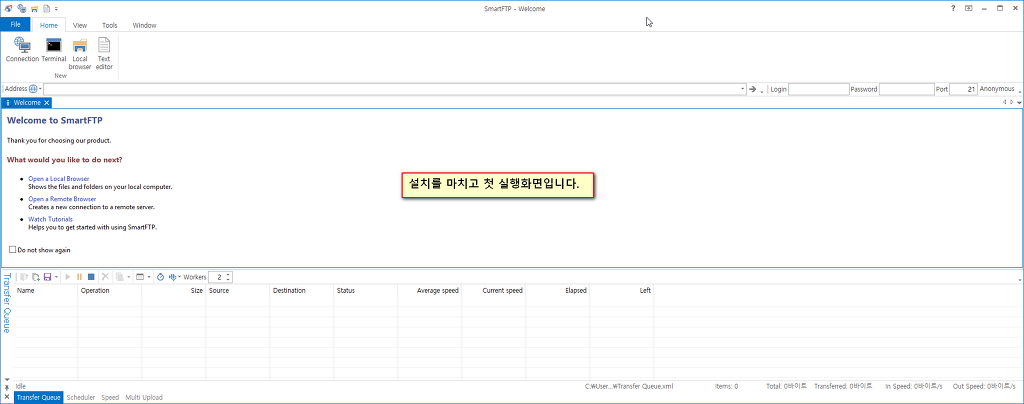Enable the Do not show again checkbox

click(x=12, y=250)
